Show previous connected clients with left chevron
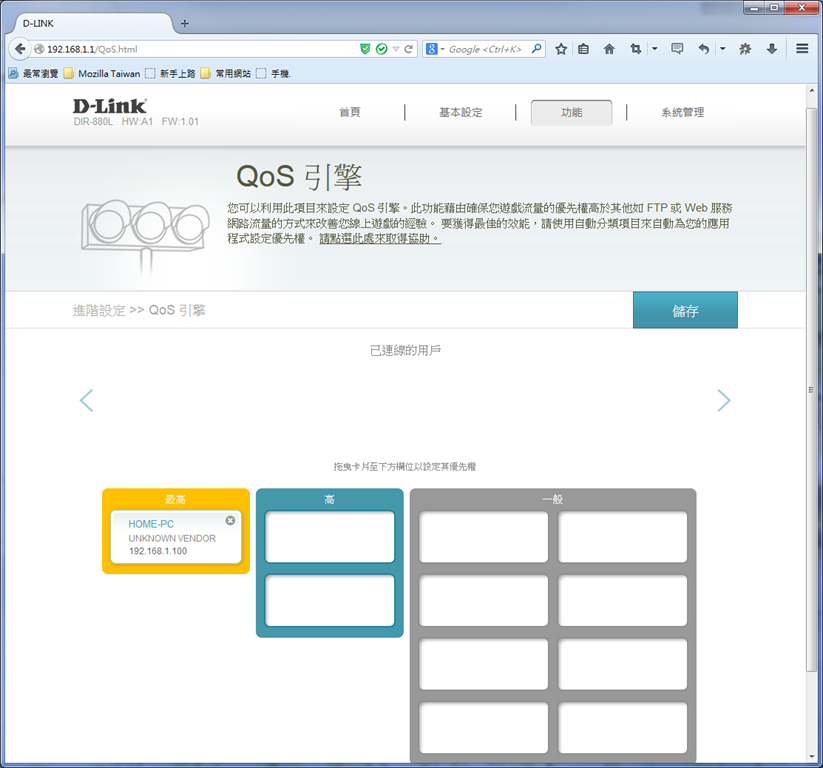 coord(87,401)
